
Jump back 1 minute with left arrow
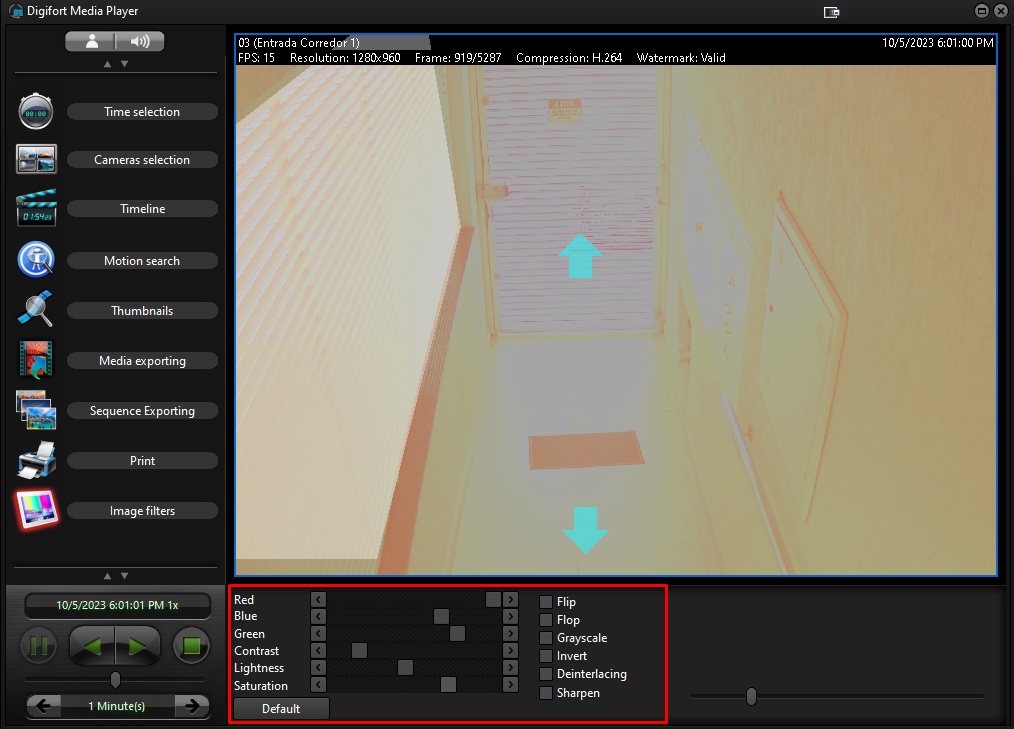pyautogui.click(x=43, y=706)
